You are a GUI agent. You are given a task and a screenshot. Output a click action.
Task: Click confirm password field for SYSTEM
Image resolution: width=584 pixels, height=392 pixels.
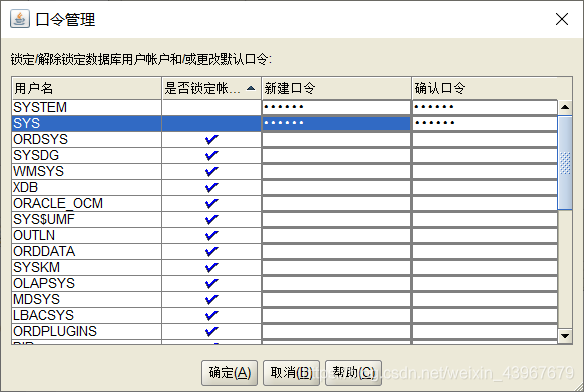485,107
